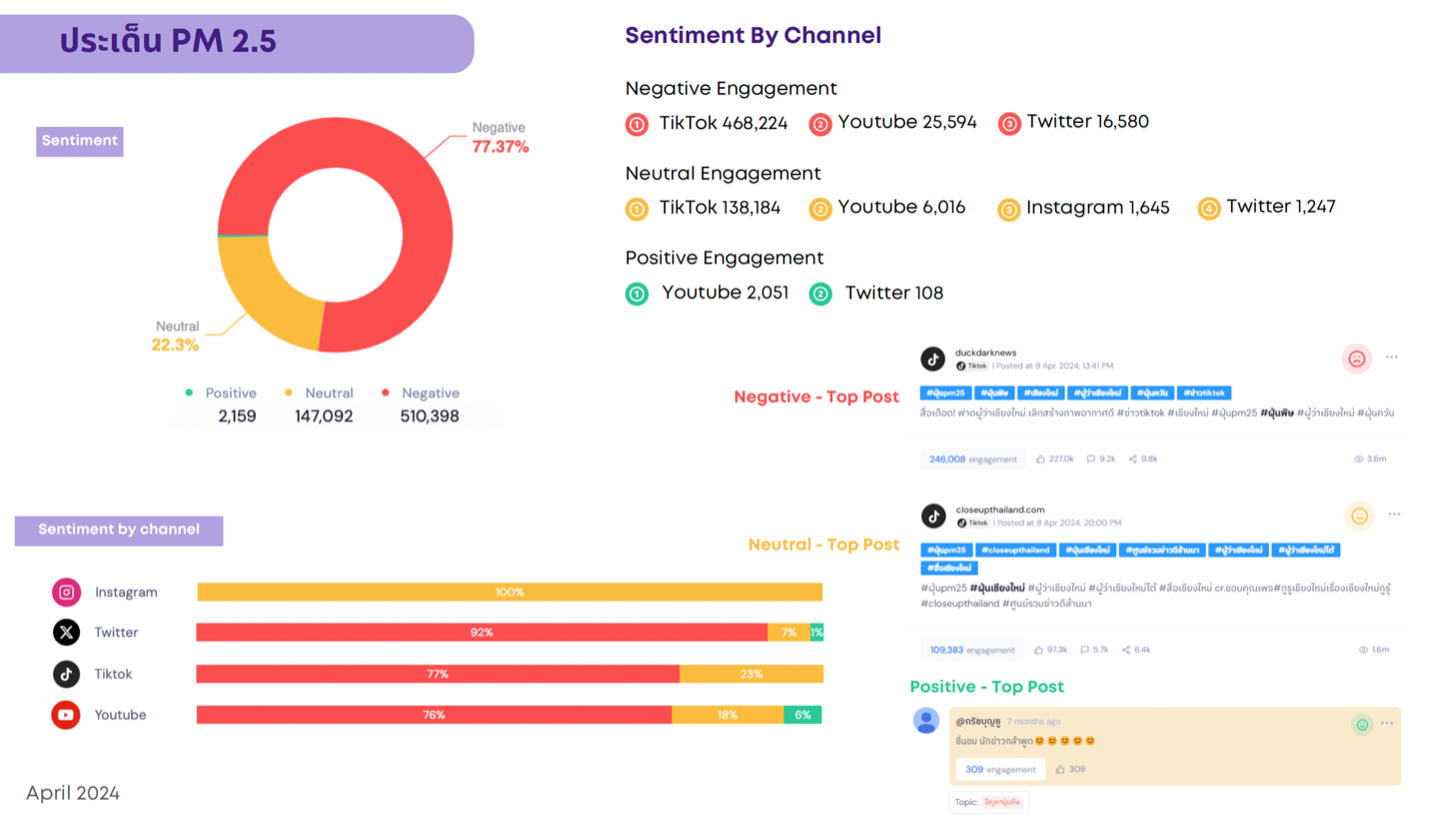Toggle the Neutral legend item under the chart
The image size is (1430, 818).
[x=321, y=393]
